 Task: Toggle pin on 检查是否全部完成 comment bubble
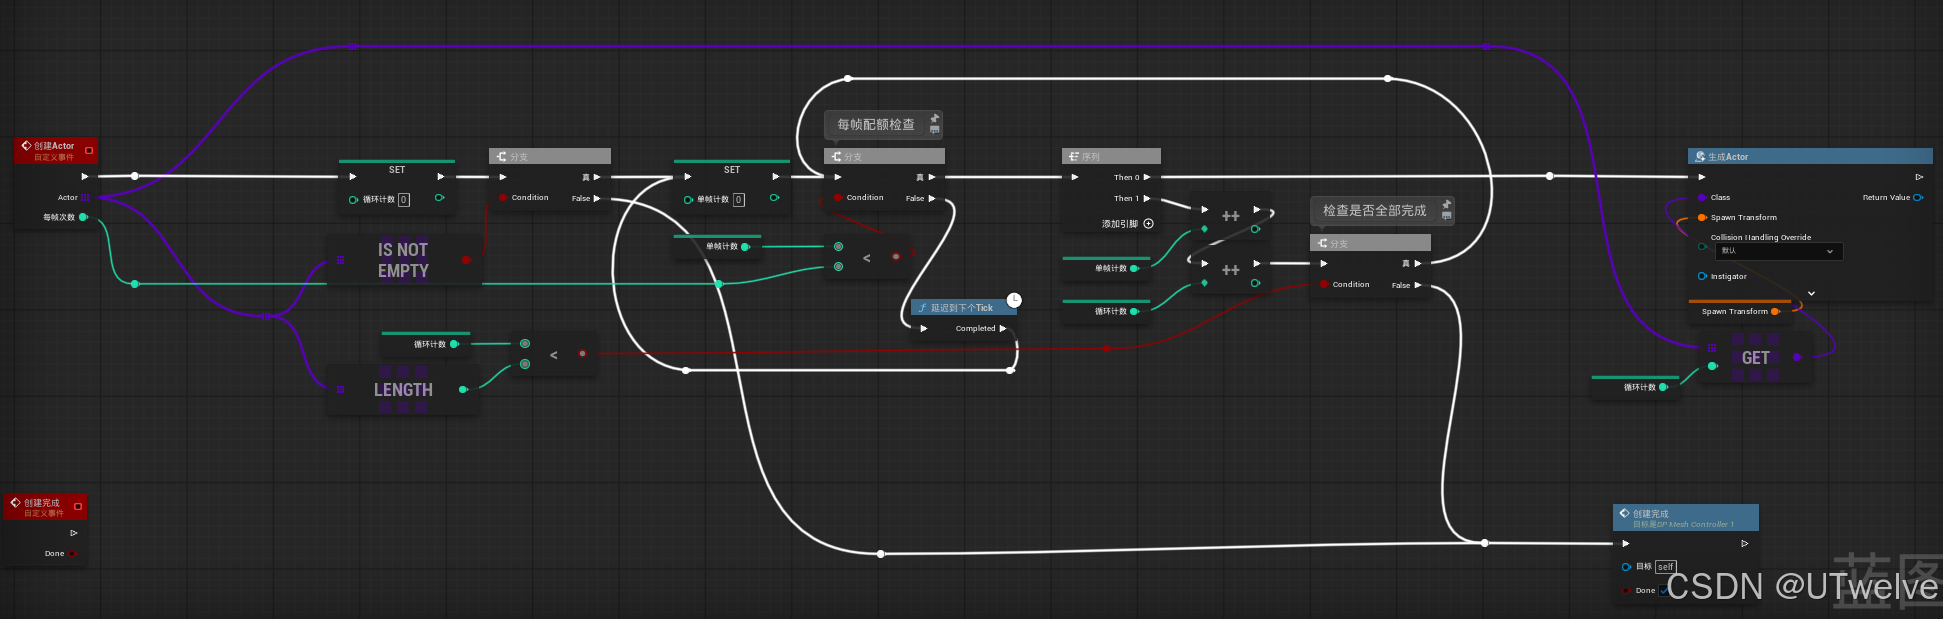[x=1446, y=204]
